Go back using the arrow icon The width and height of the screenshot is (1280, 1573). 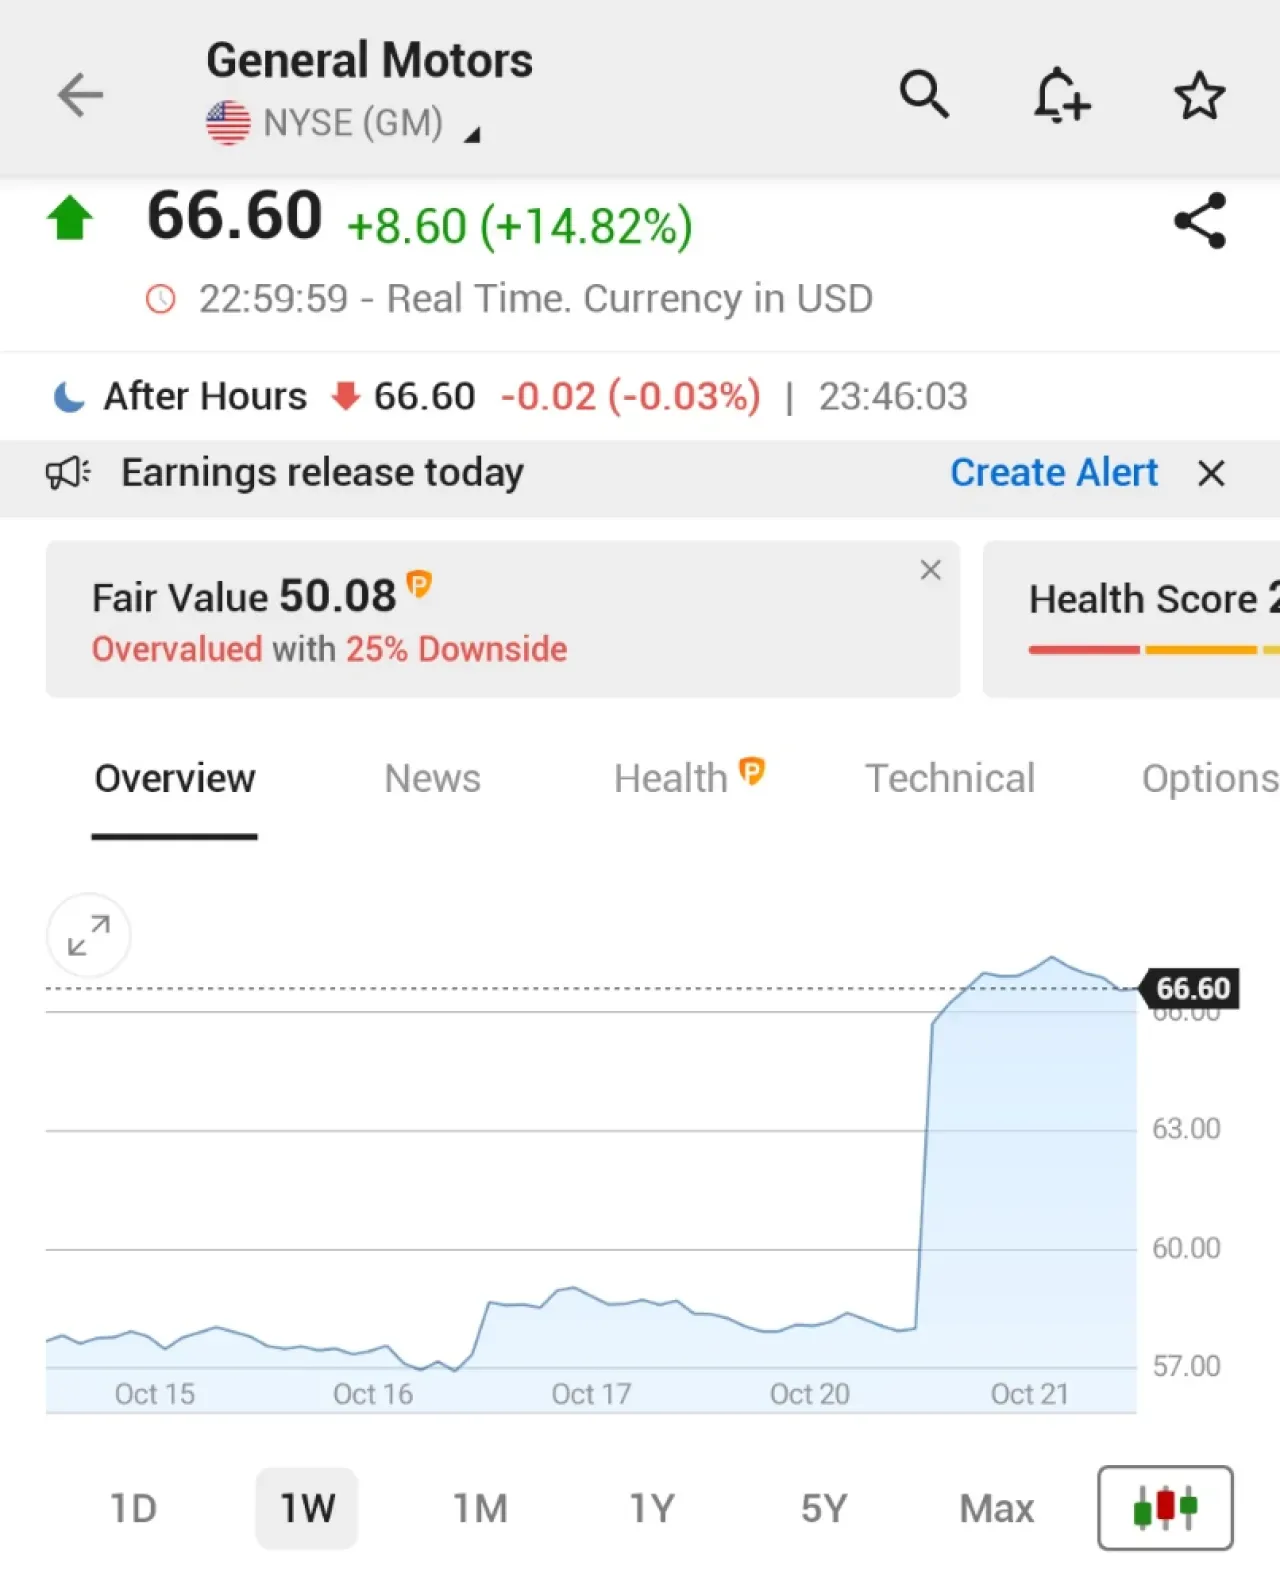[x=80, y=96]
